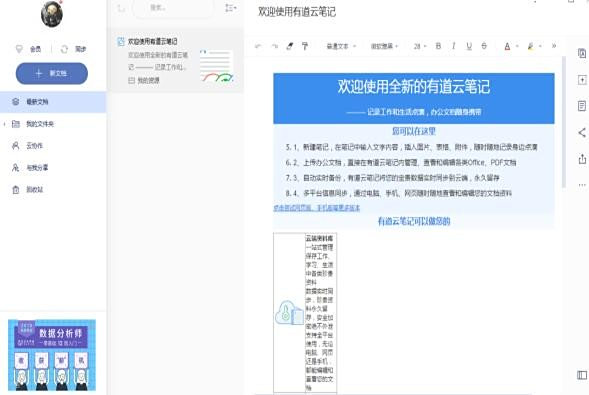
Task: Click the list line starting with 5. 1.
Action: (411, 147)
